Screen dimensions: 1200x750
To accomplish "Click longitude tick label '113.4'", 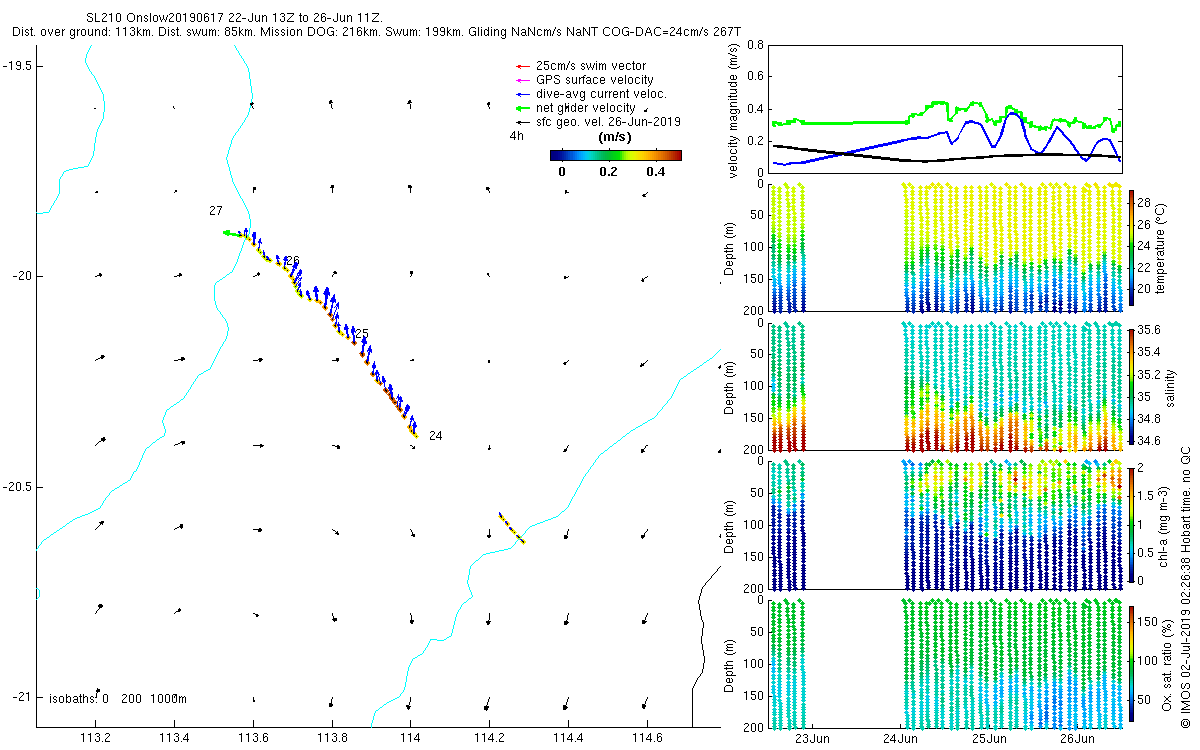I will pyautogui.click(x=174, y=739).
